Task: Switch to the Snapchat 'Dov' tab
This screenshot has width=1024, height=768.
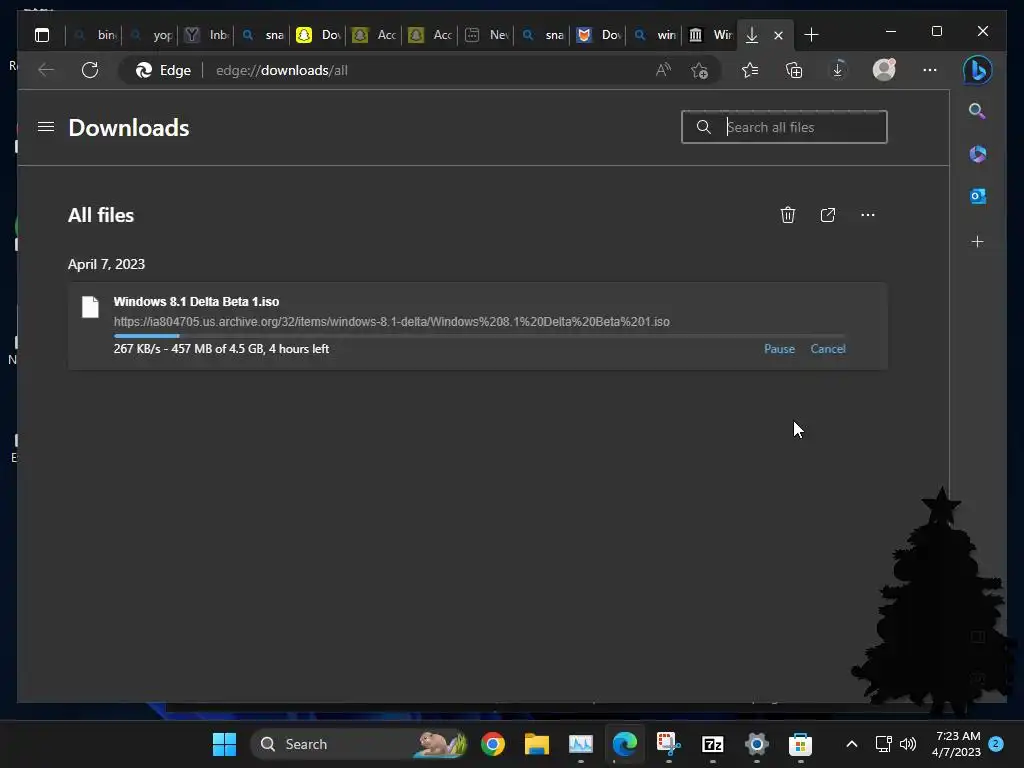Action: (x=319, y=35)
